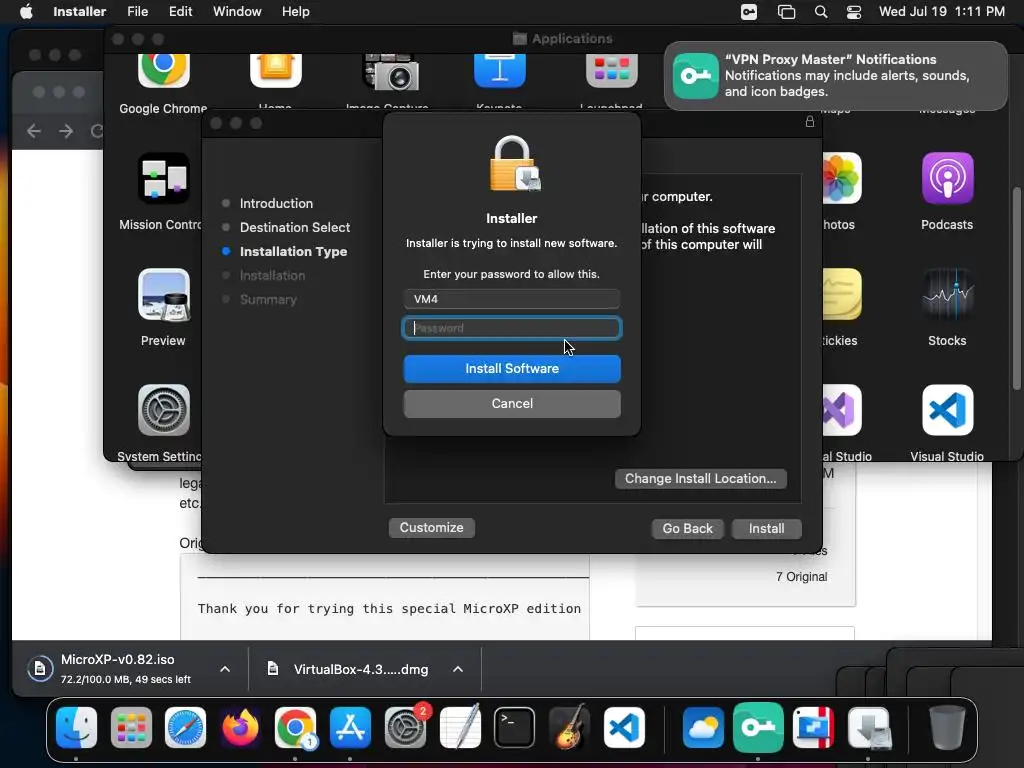Open Preview app in Applications
The height and width of the screenshot is (768, 1024).
(x=163, y=295)
